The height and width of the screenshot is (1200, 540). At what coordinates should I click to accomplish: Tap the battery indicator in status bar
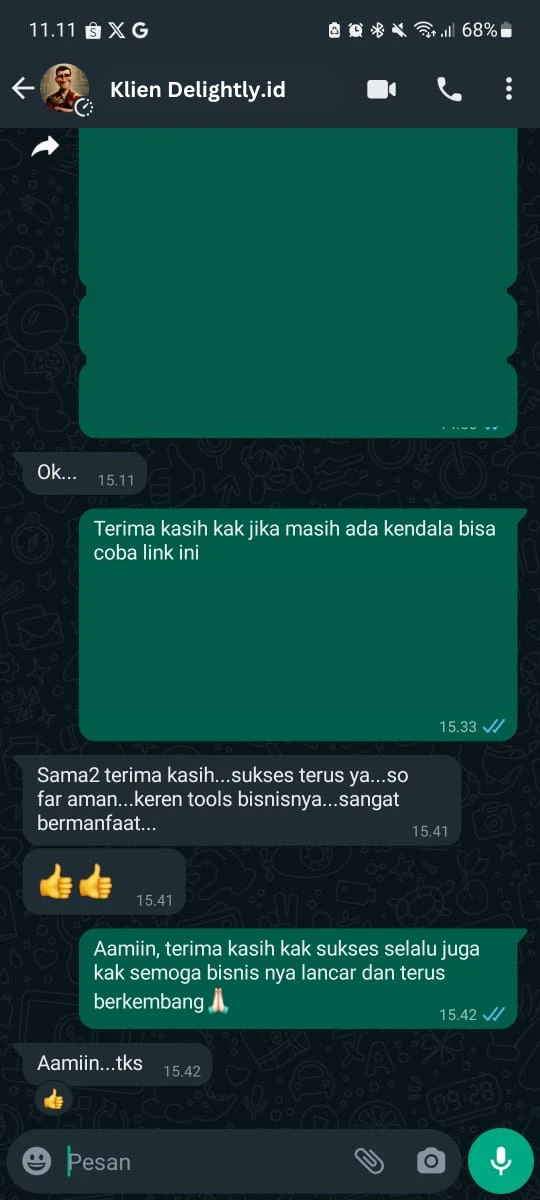[506, 30]
